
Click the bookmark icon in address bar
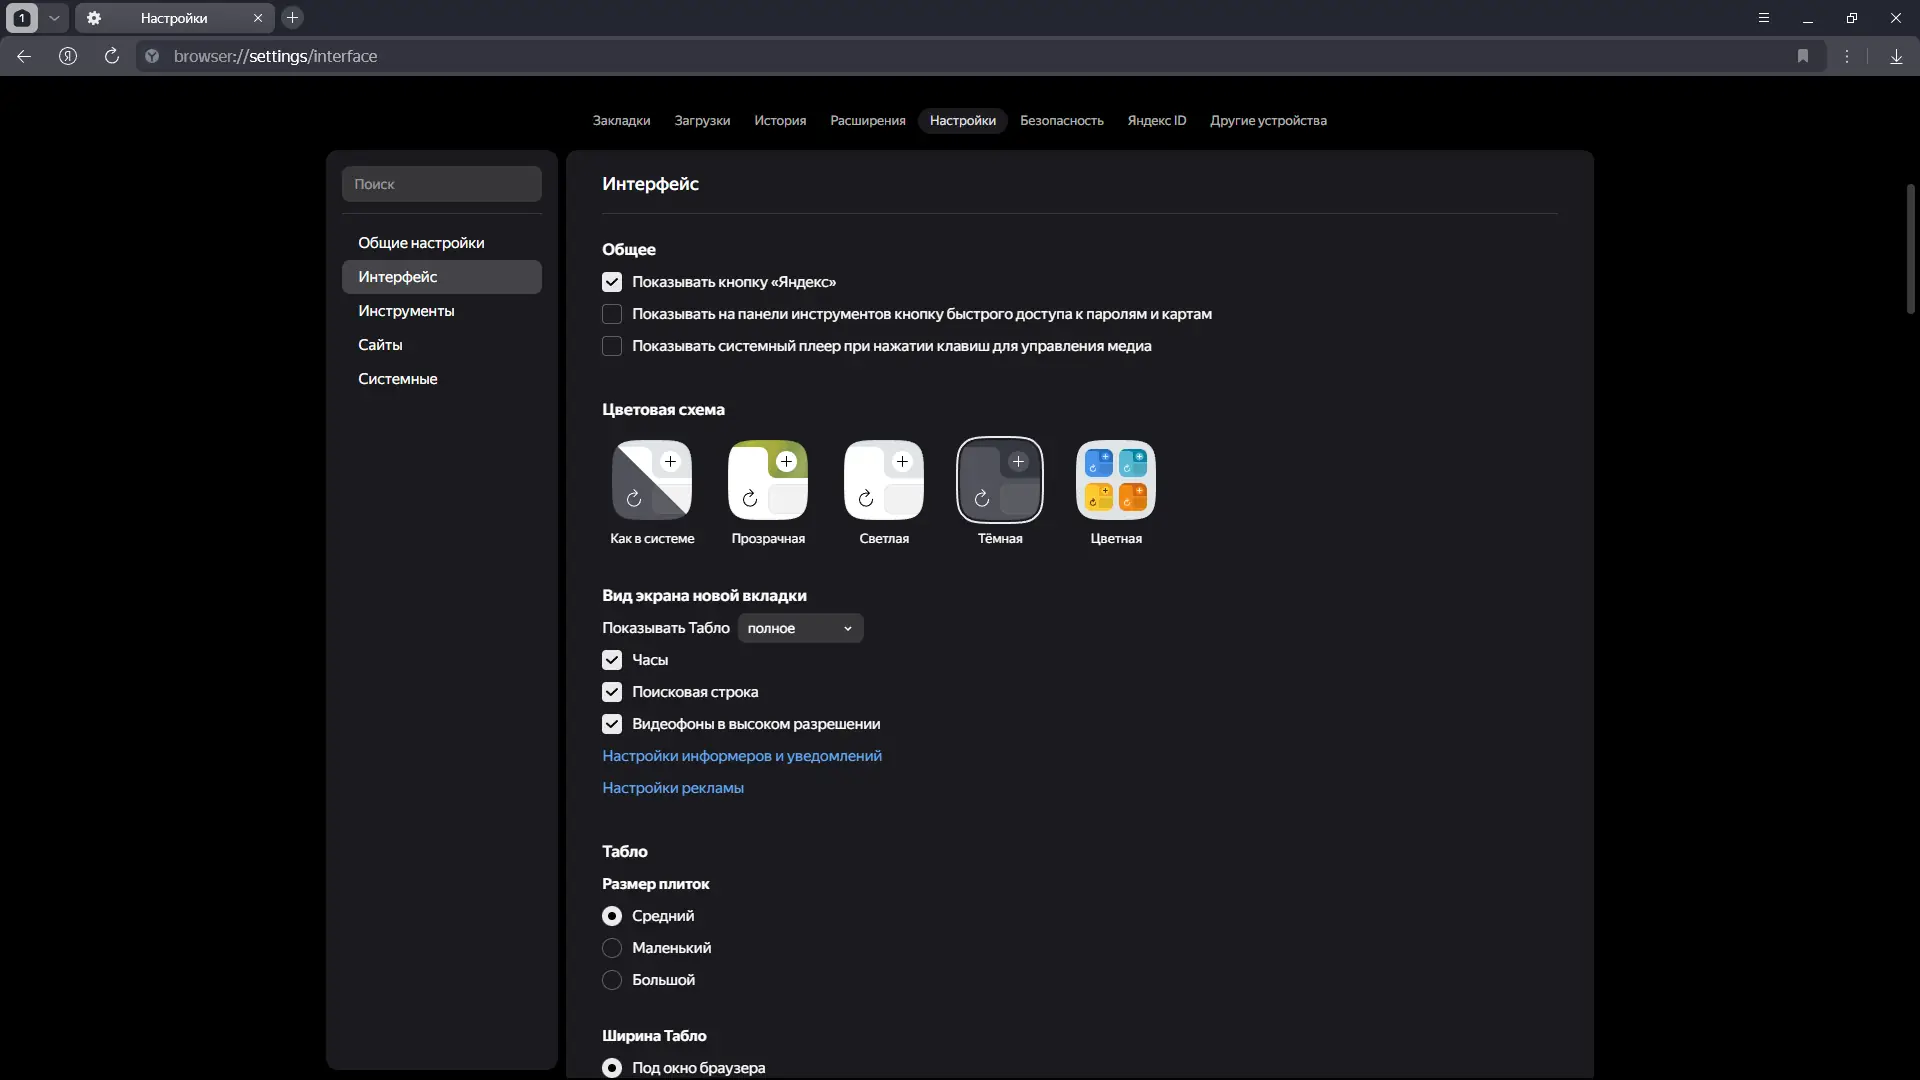pyautogui.click(x=1803, y=56)
